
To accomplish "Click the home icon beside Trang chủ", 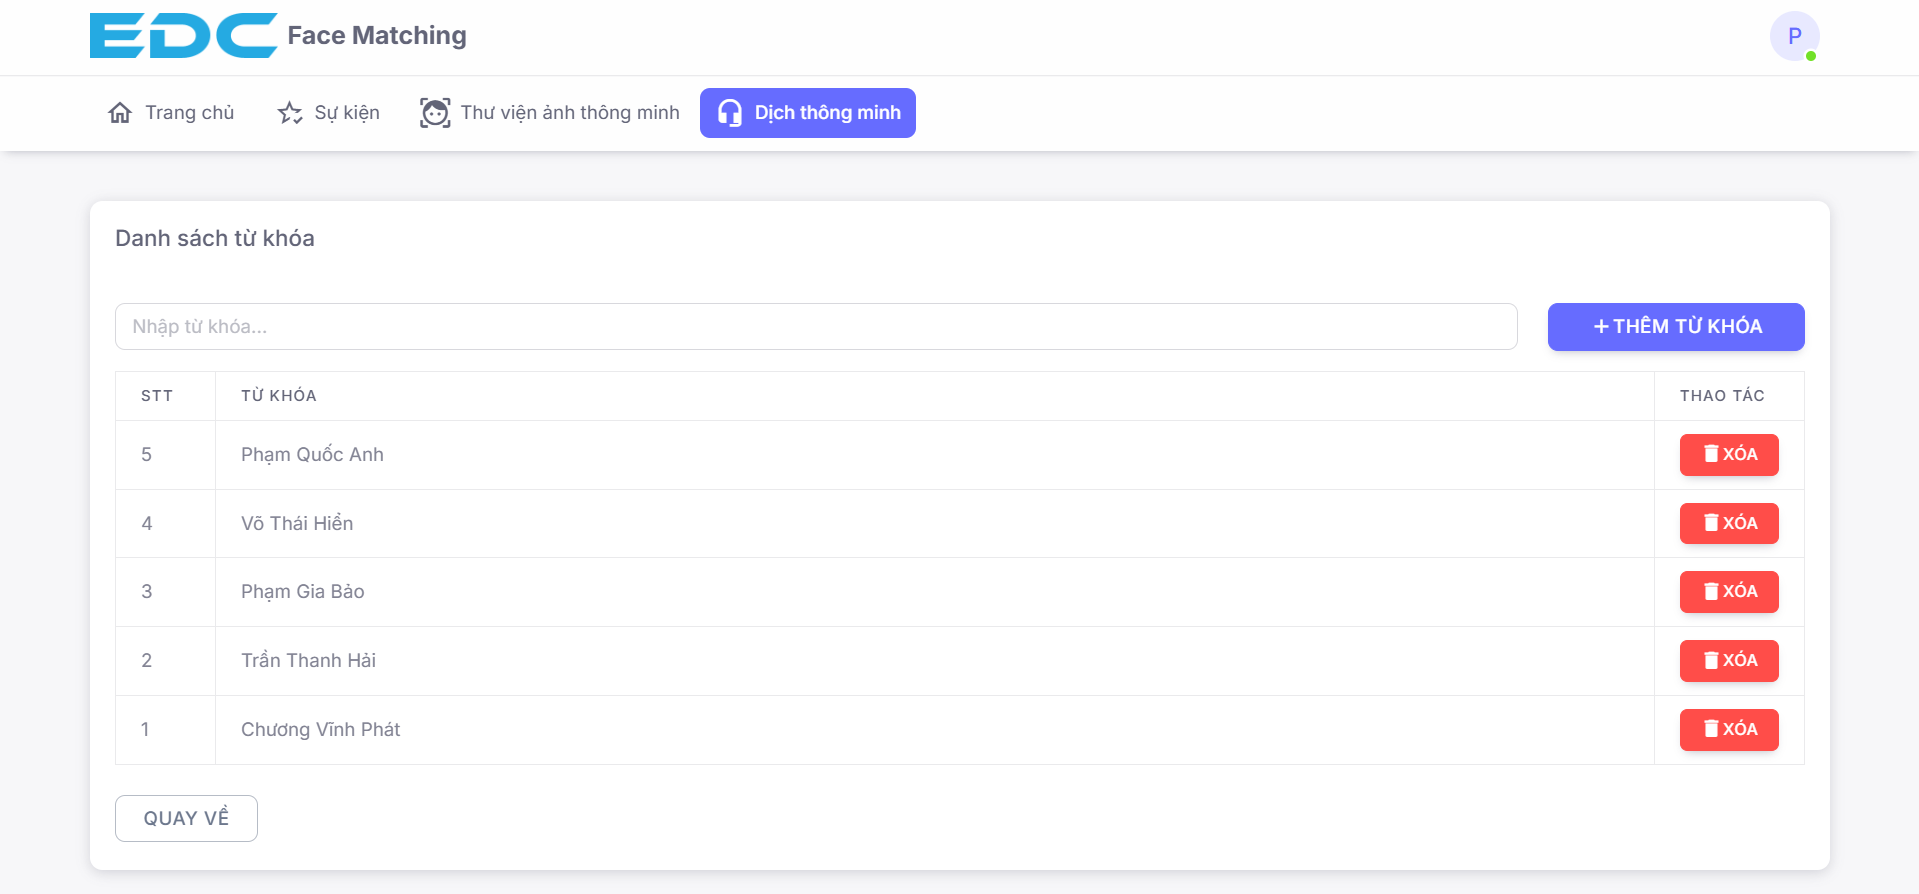I will [x=120, y=113].
